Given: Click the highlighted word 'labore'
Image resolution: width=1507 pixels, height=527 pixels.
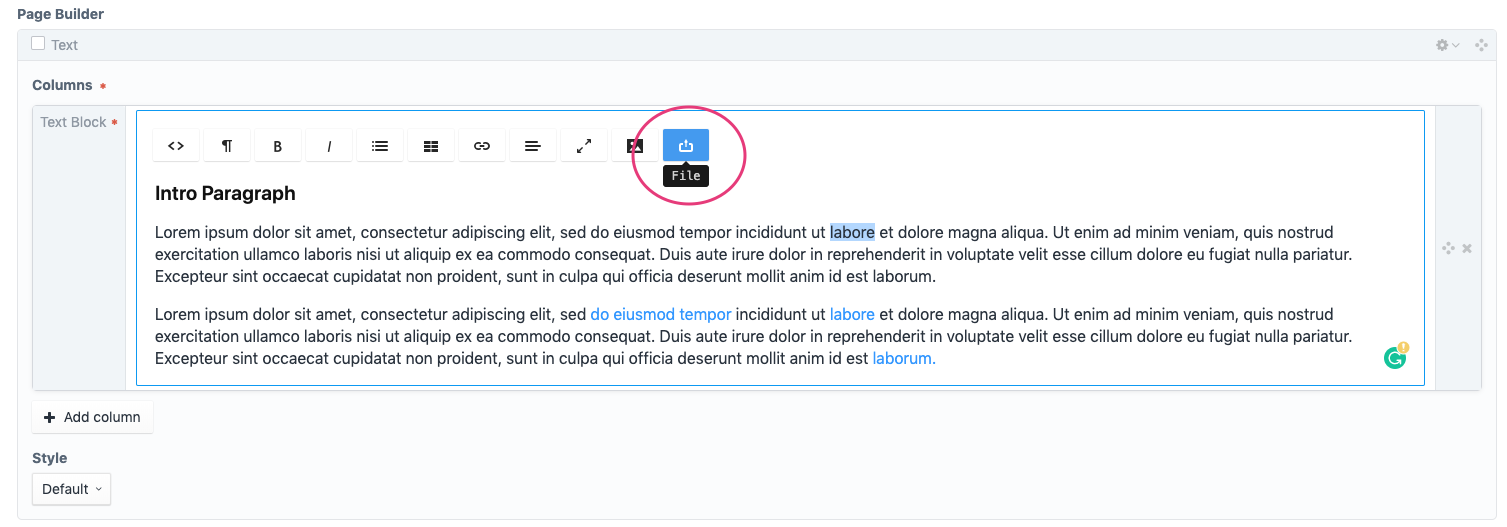Looking at the screenshot, I should click(852, 232).
